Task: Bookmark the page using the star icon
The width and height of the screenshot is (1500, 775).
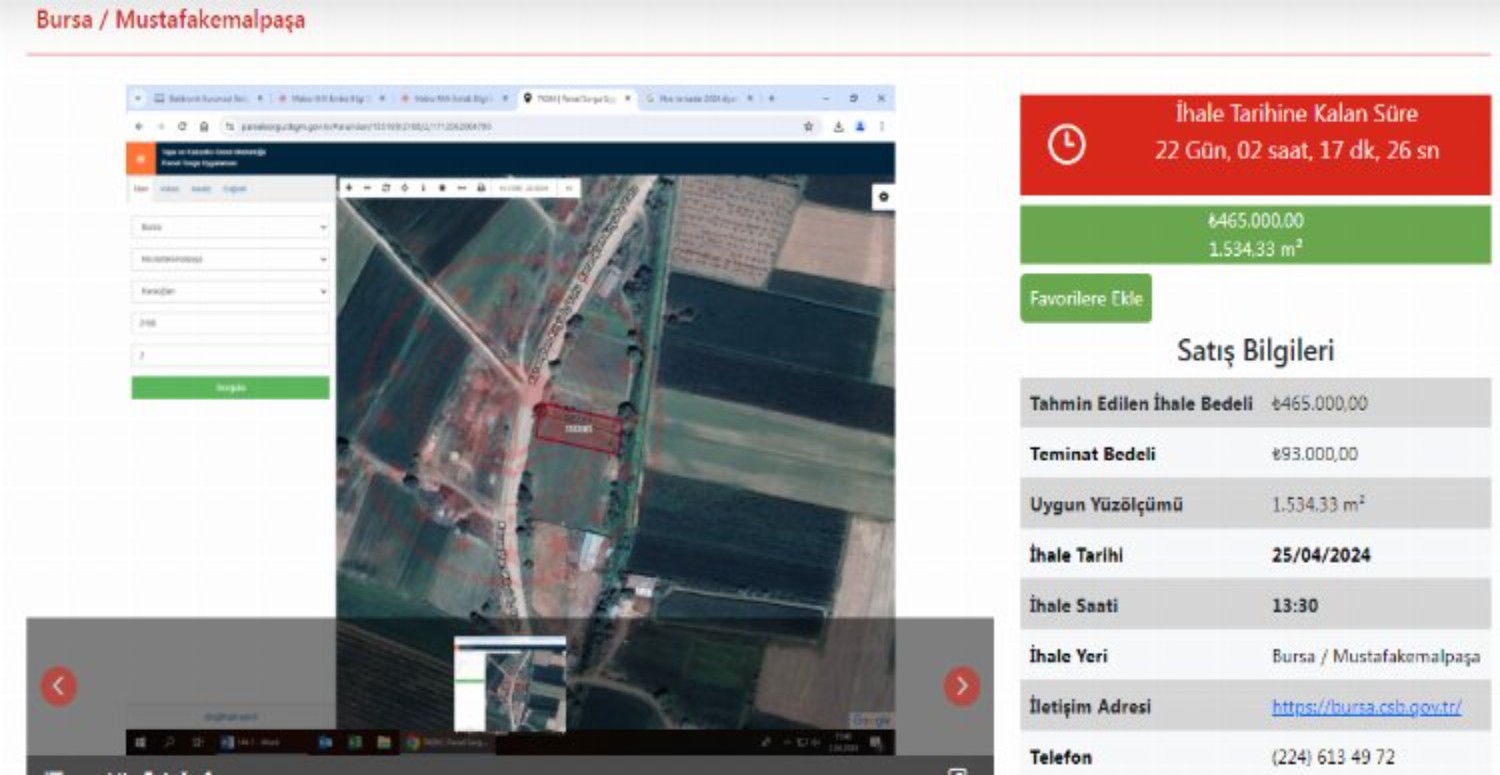Action: click(x=807, y=127)
